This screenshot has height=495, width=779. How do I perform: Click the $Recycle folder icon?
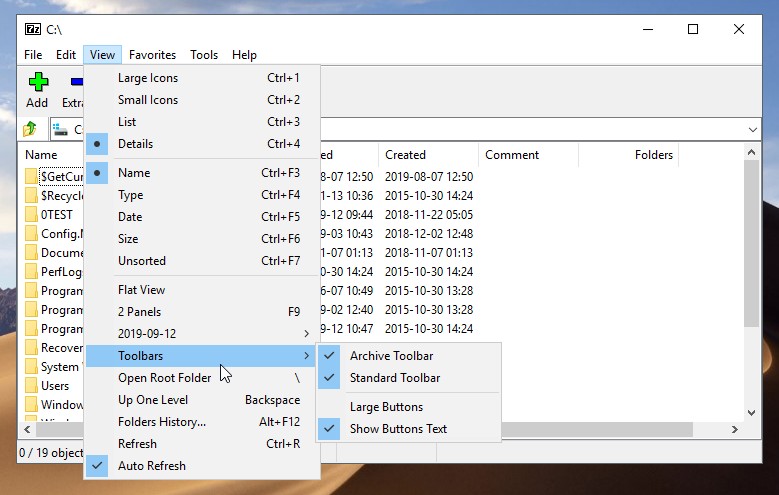31,195
